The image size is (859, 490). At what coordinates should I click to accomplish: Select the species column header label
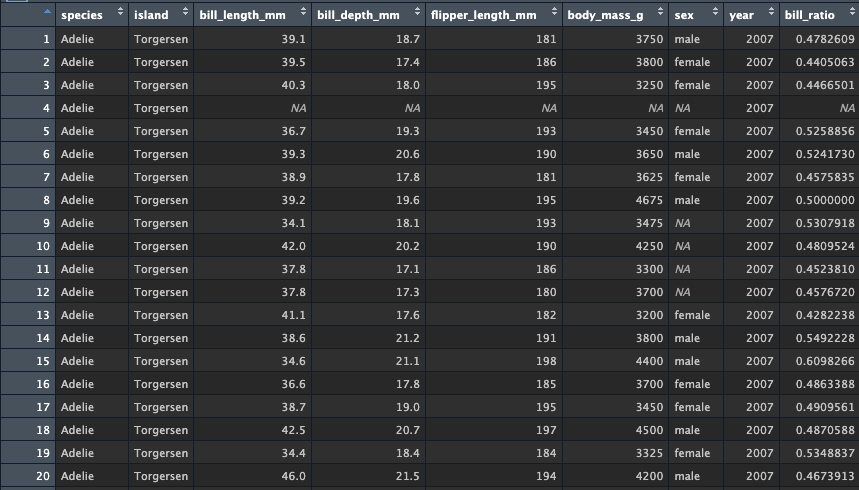tap(82, 15)
